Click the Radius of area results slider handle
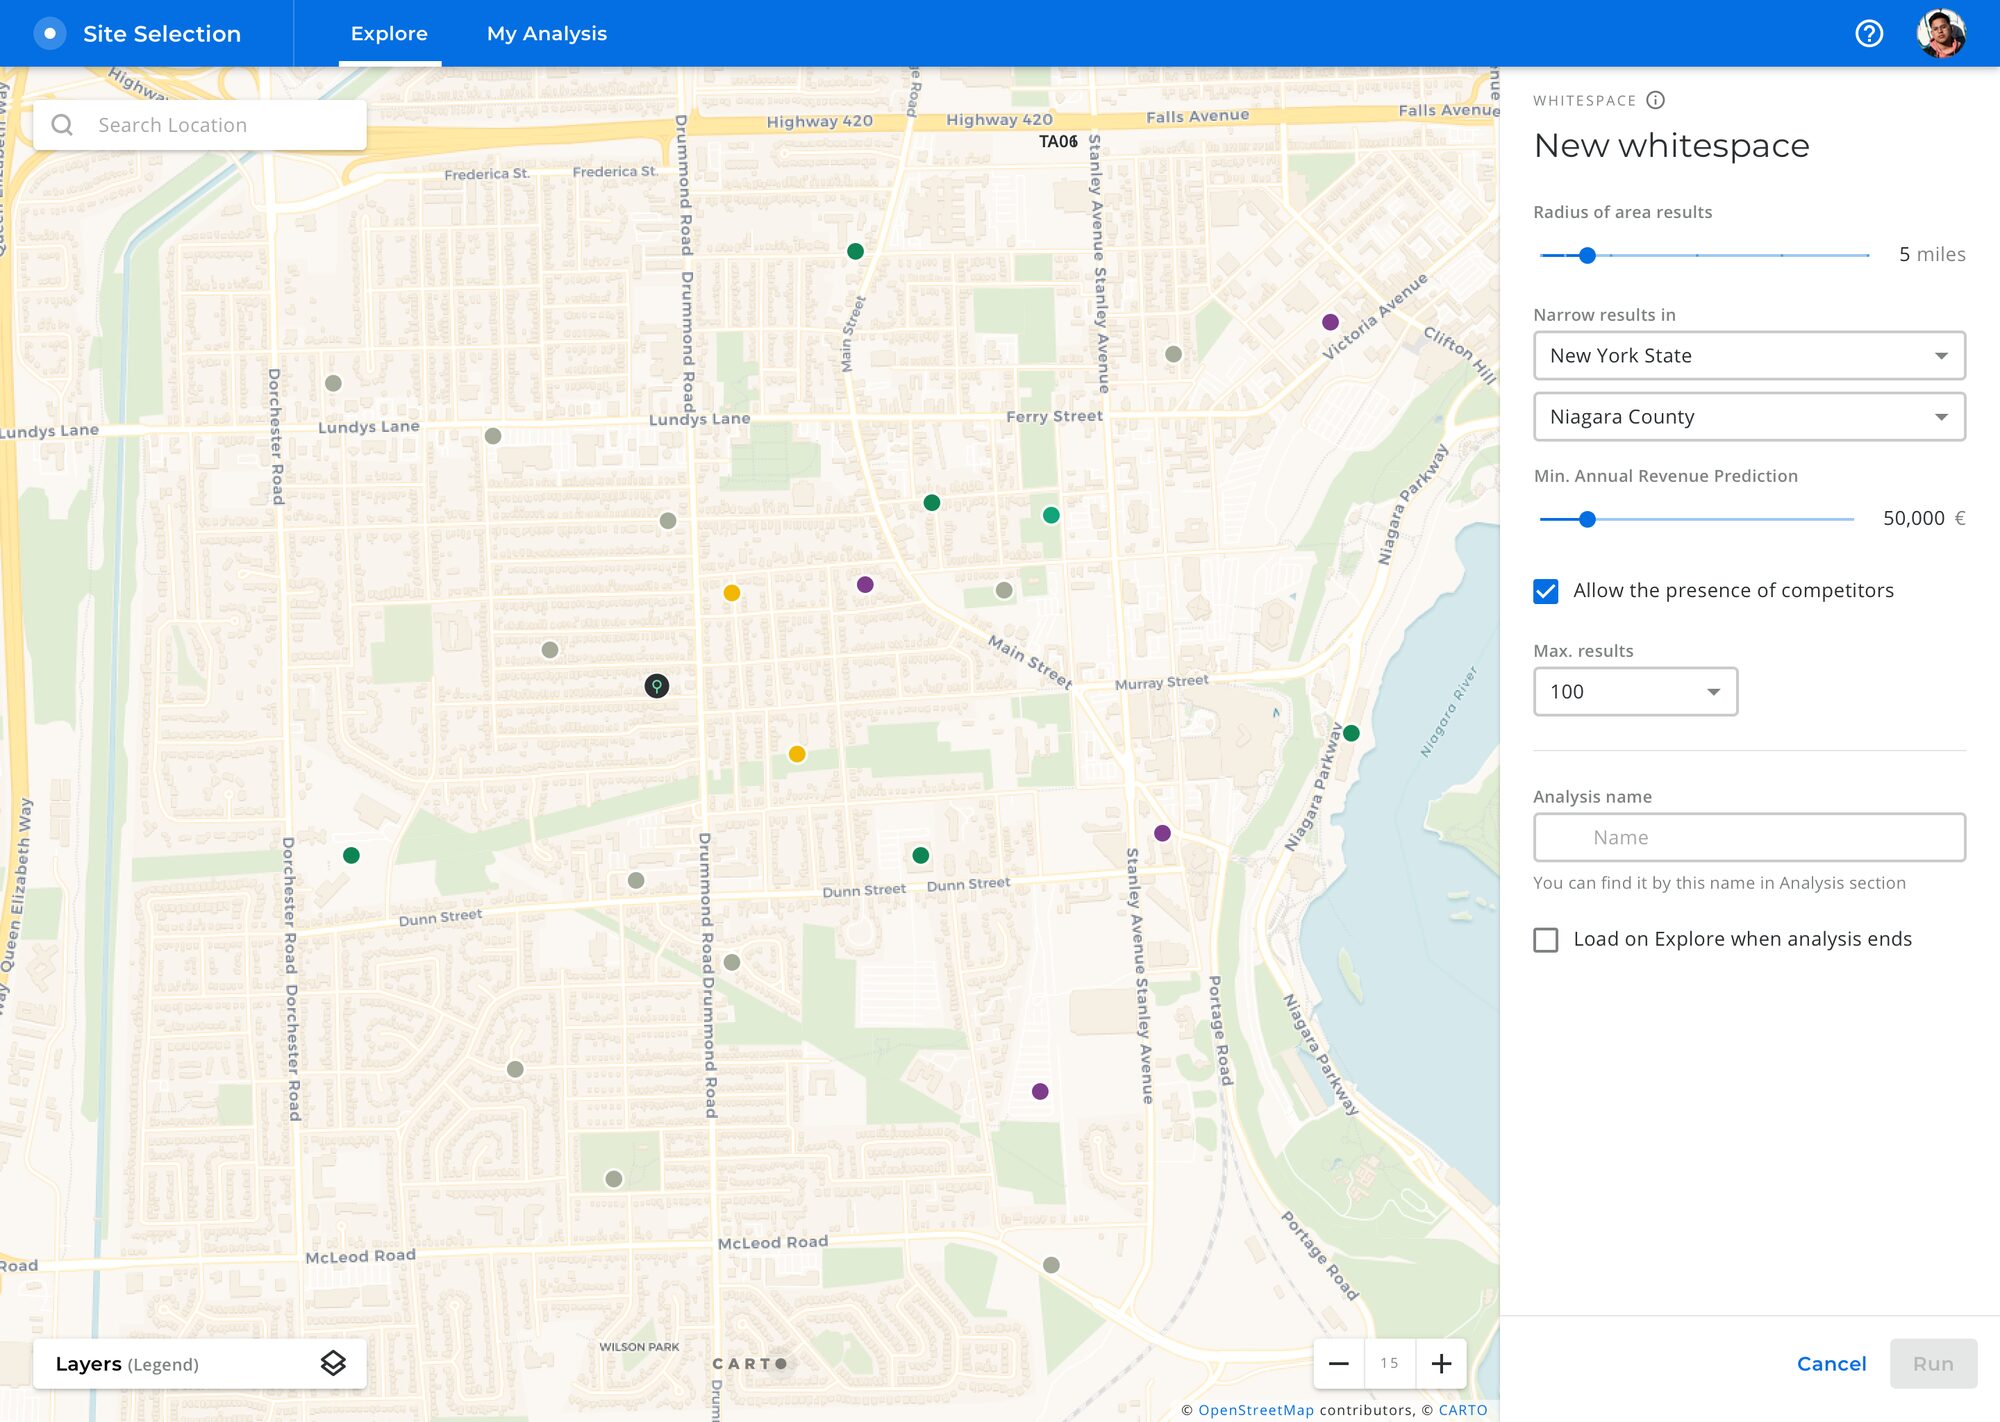This screenshot has width=2000, height=1422. [x=1587, y=255]
